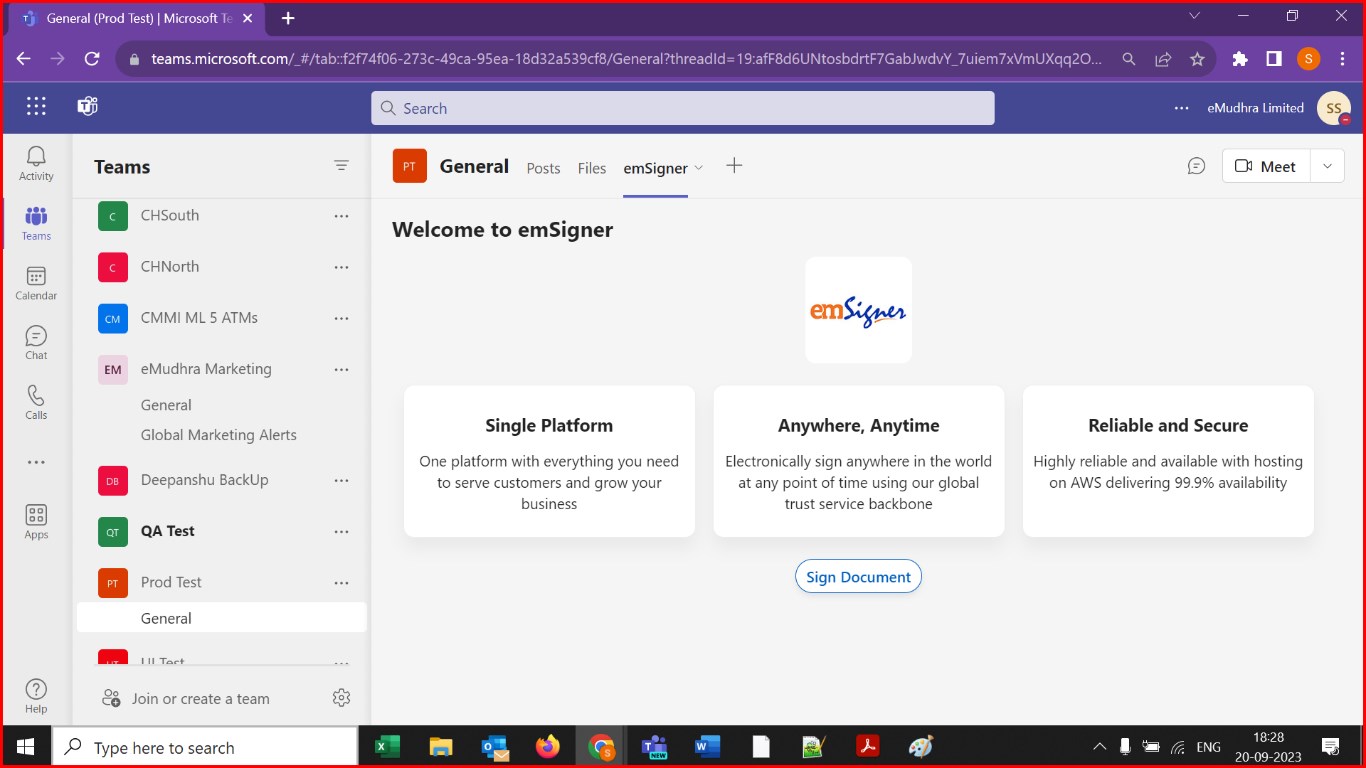Click the browser address bar URL
Viewport: 1366px width, 768px height.
coord(627,59)
